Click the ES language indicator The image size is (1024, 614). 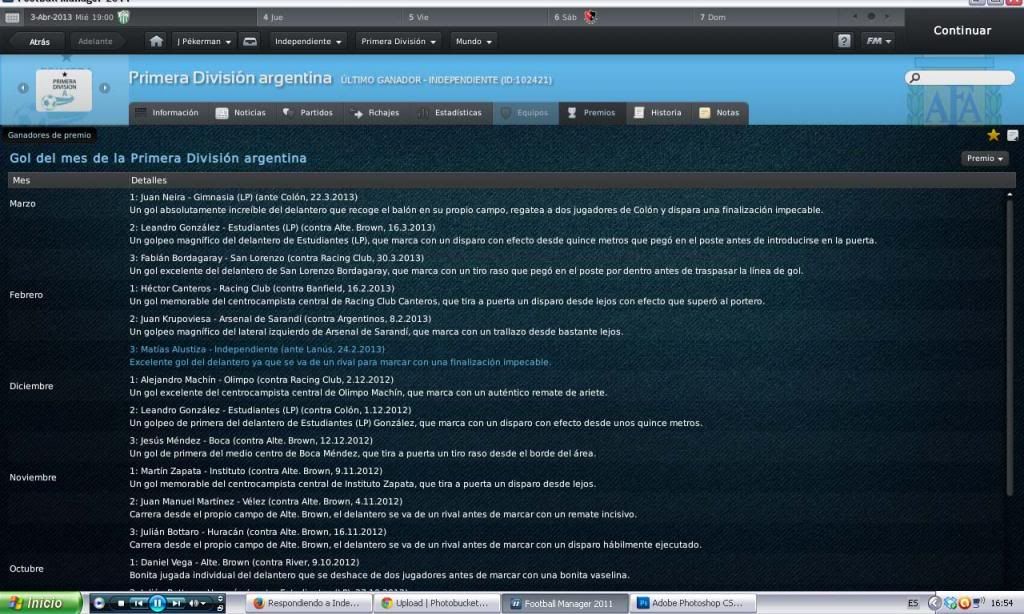click(x=912, y=604)
